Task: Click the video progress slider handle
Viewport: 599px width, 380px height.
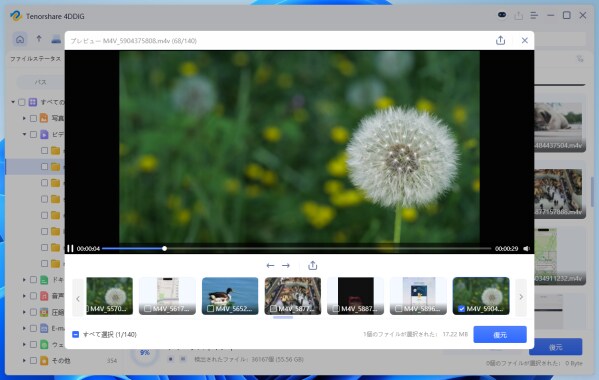Action: point(164,249)
